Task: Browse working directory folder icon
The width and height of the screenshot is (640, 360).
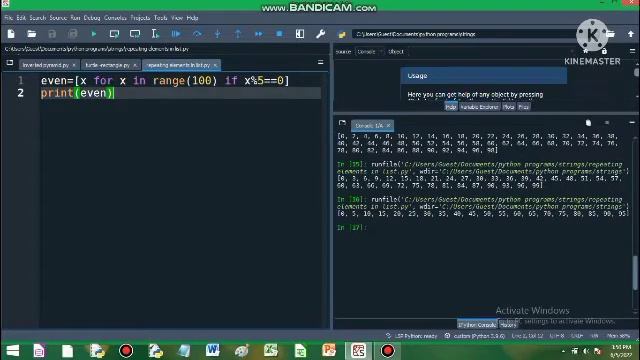Action: click(x=610, y=34)
